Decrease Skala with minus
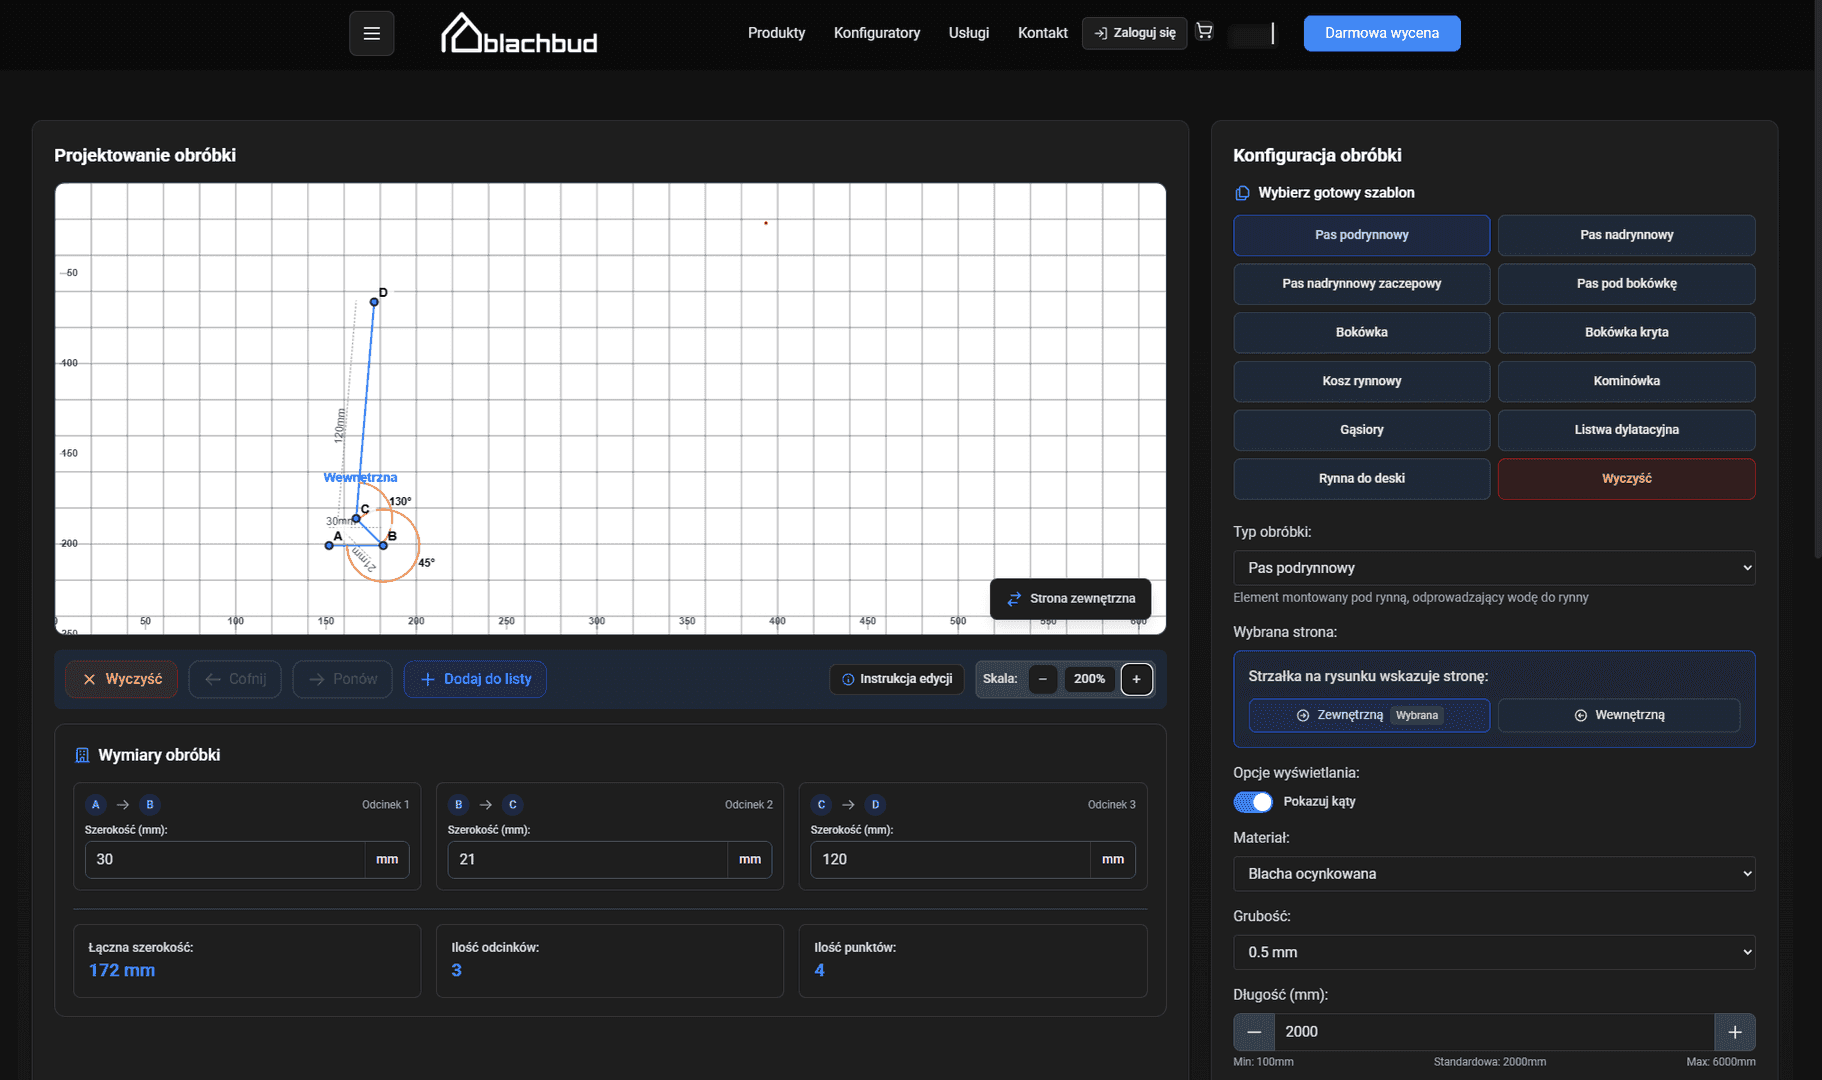 (1043, 679)
